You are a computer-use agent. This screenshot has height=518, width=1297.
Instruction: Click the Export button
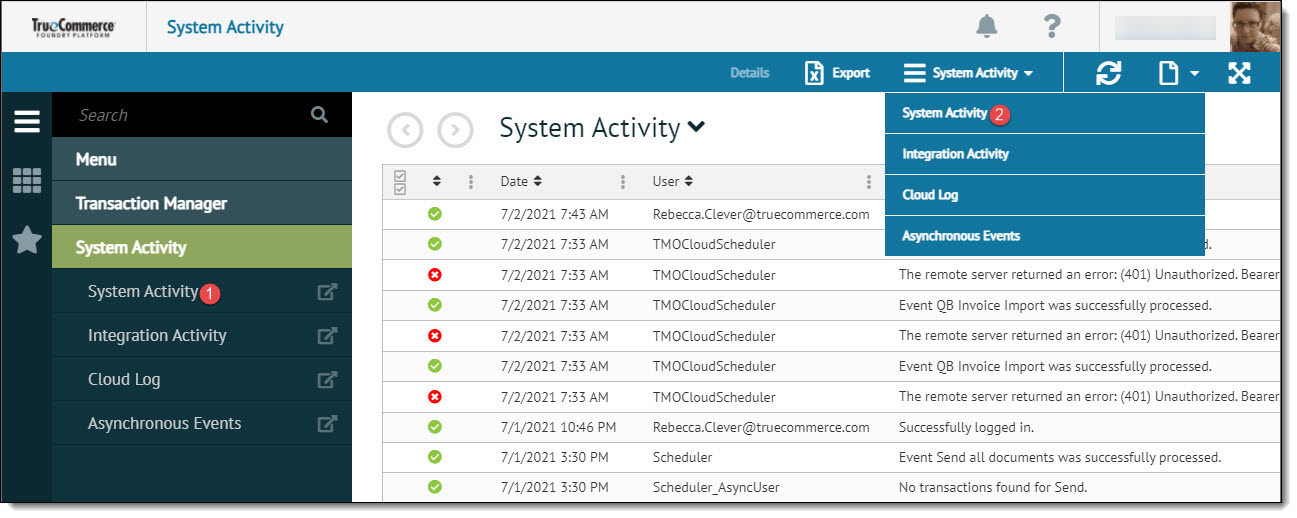tap(837, 73)
